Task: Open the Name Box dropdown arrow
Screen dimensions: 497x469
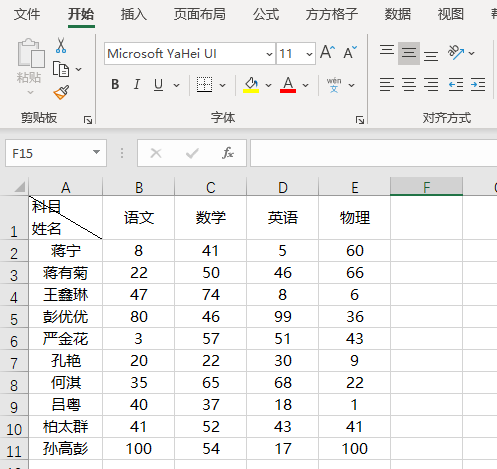Action: tap(96, 152)
